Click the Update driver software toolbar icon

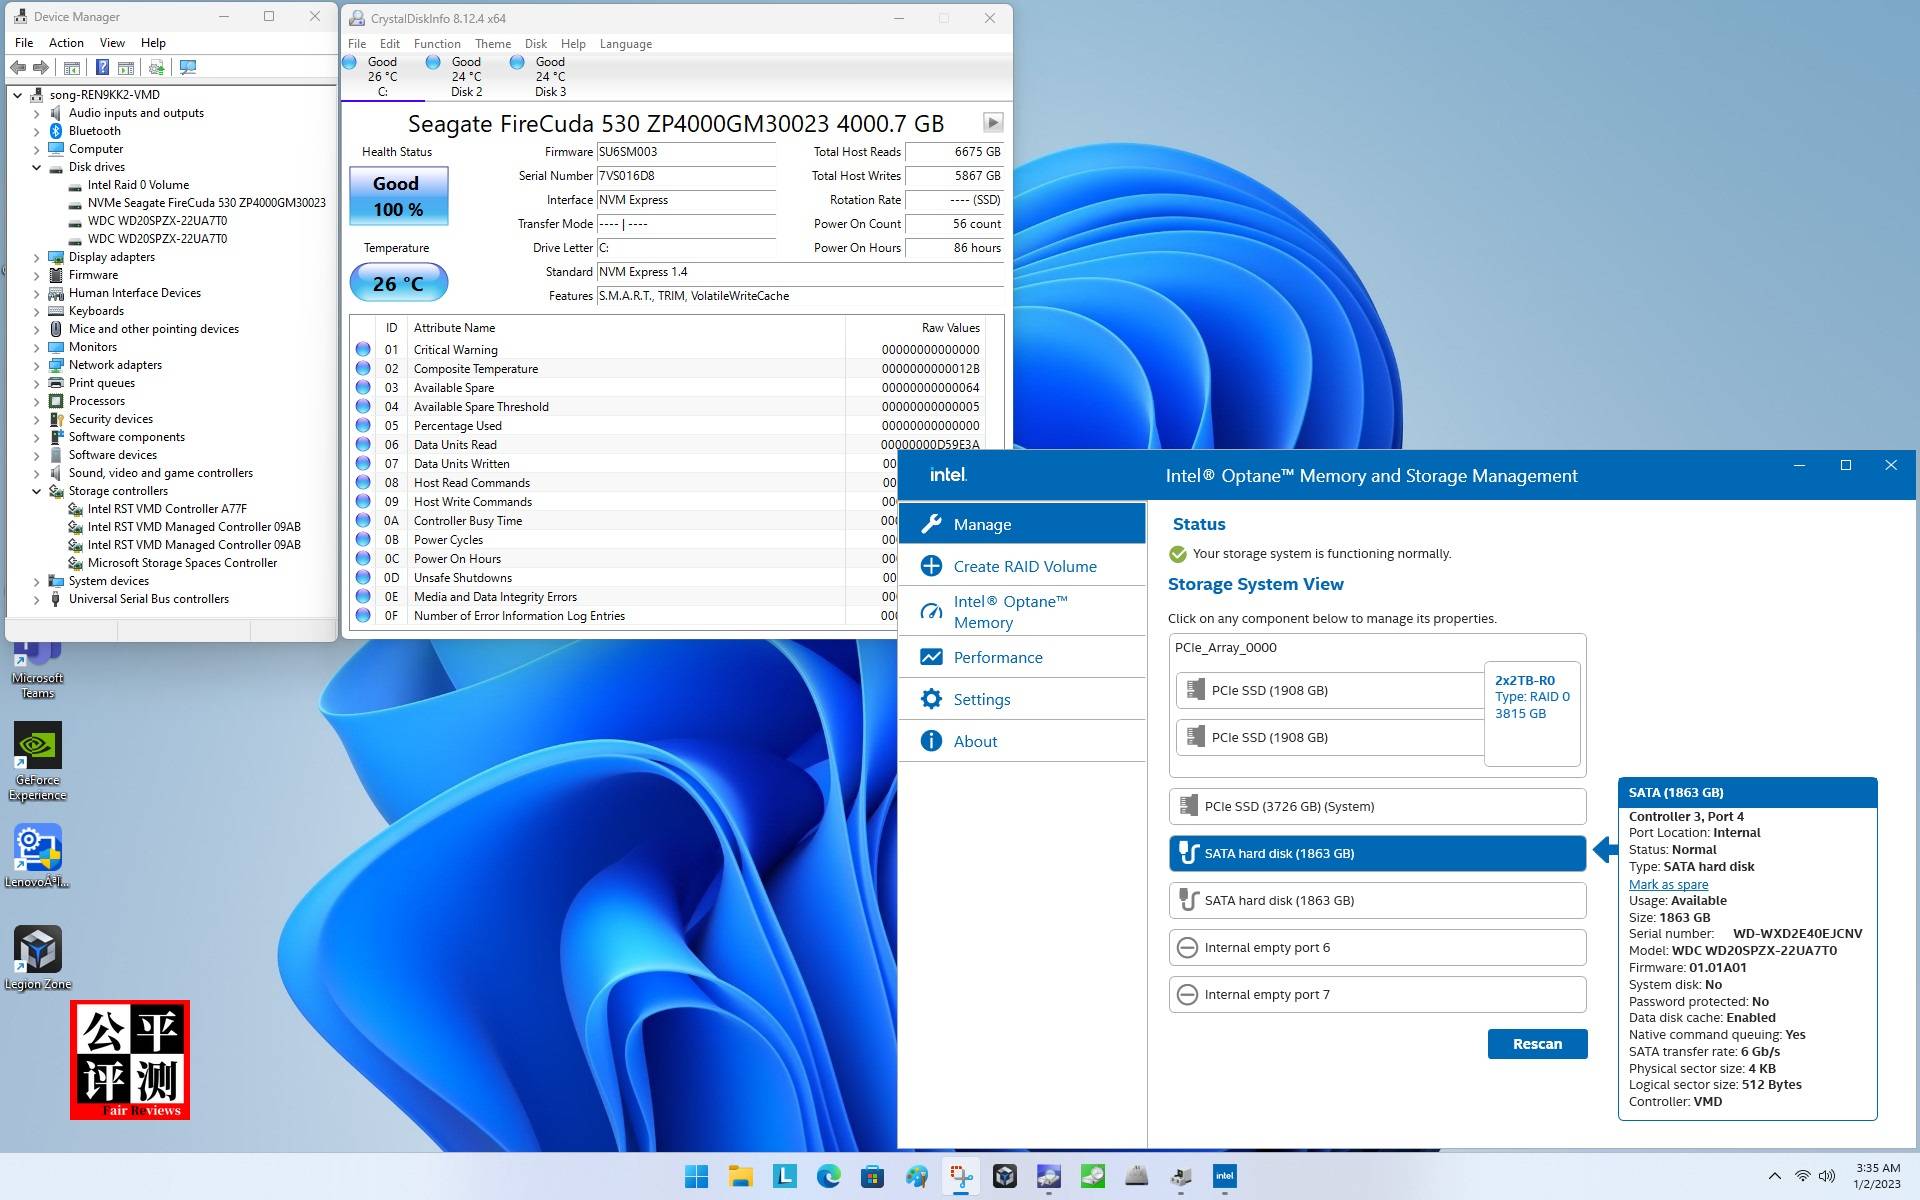click(x=156, y=67)
